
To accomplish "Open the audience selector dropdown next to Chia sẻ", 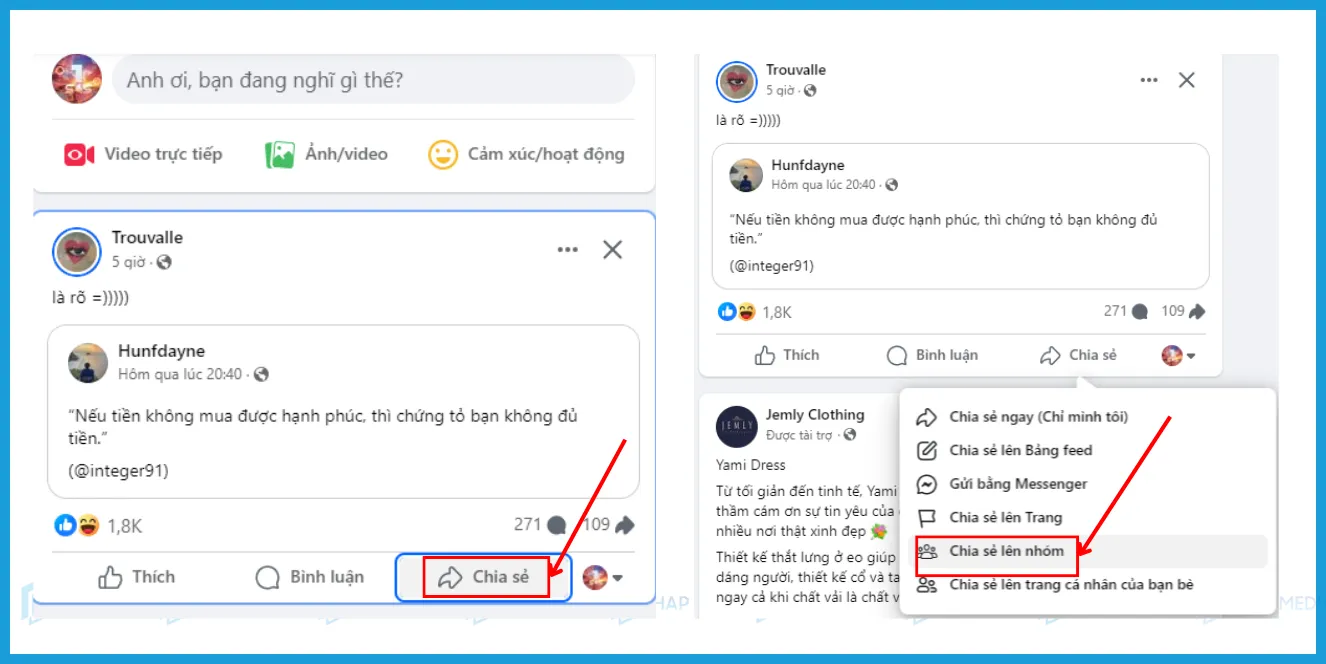I will pyautogui.click(x=617, y=577).
